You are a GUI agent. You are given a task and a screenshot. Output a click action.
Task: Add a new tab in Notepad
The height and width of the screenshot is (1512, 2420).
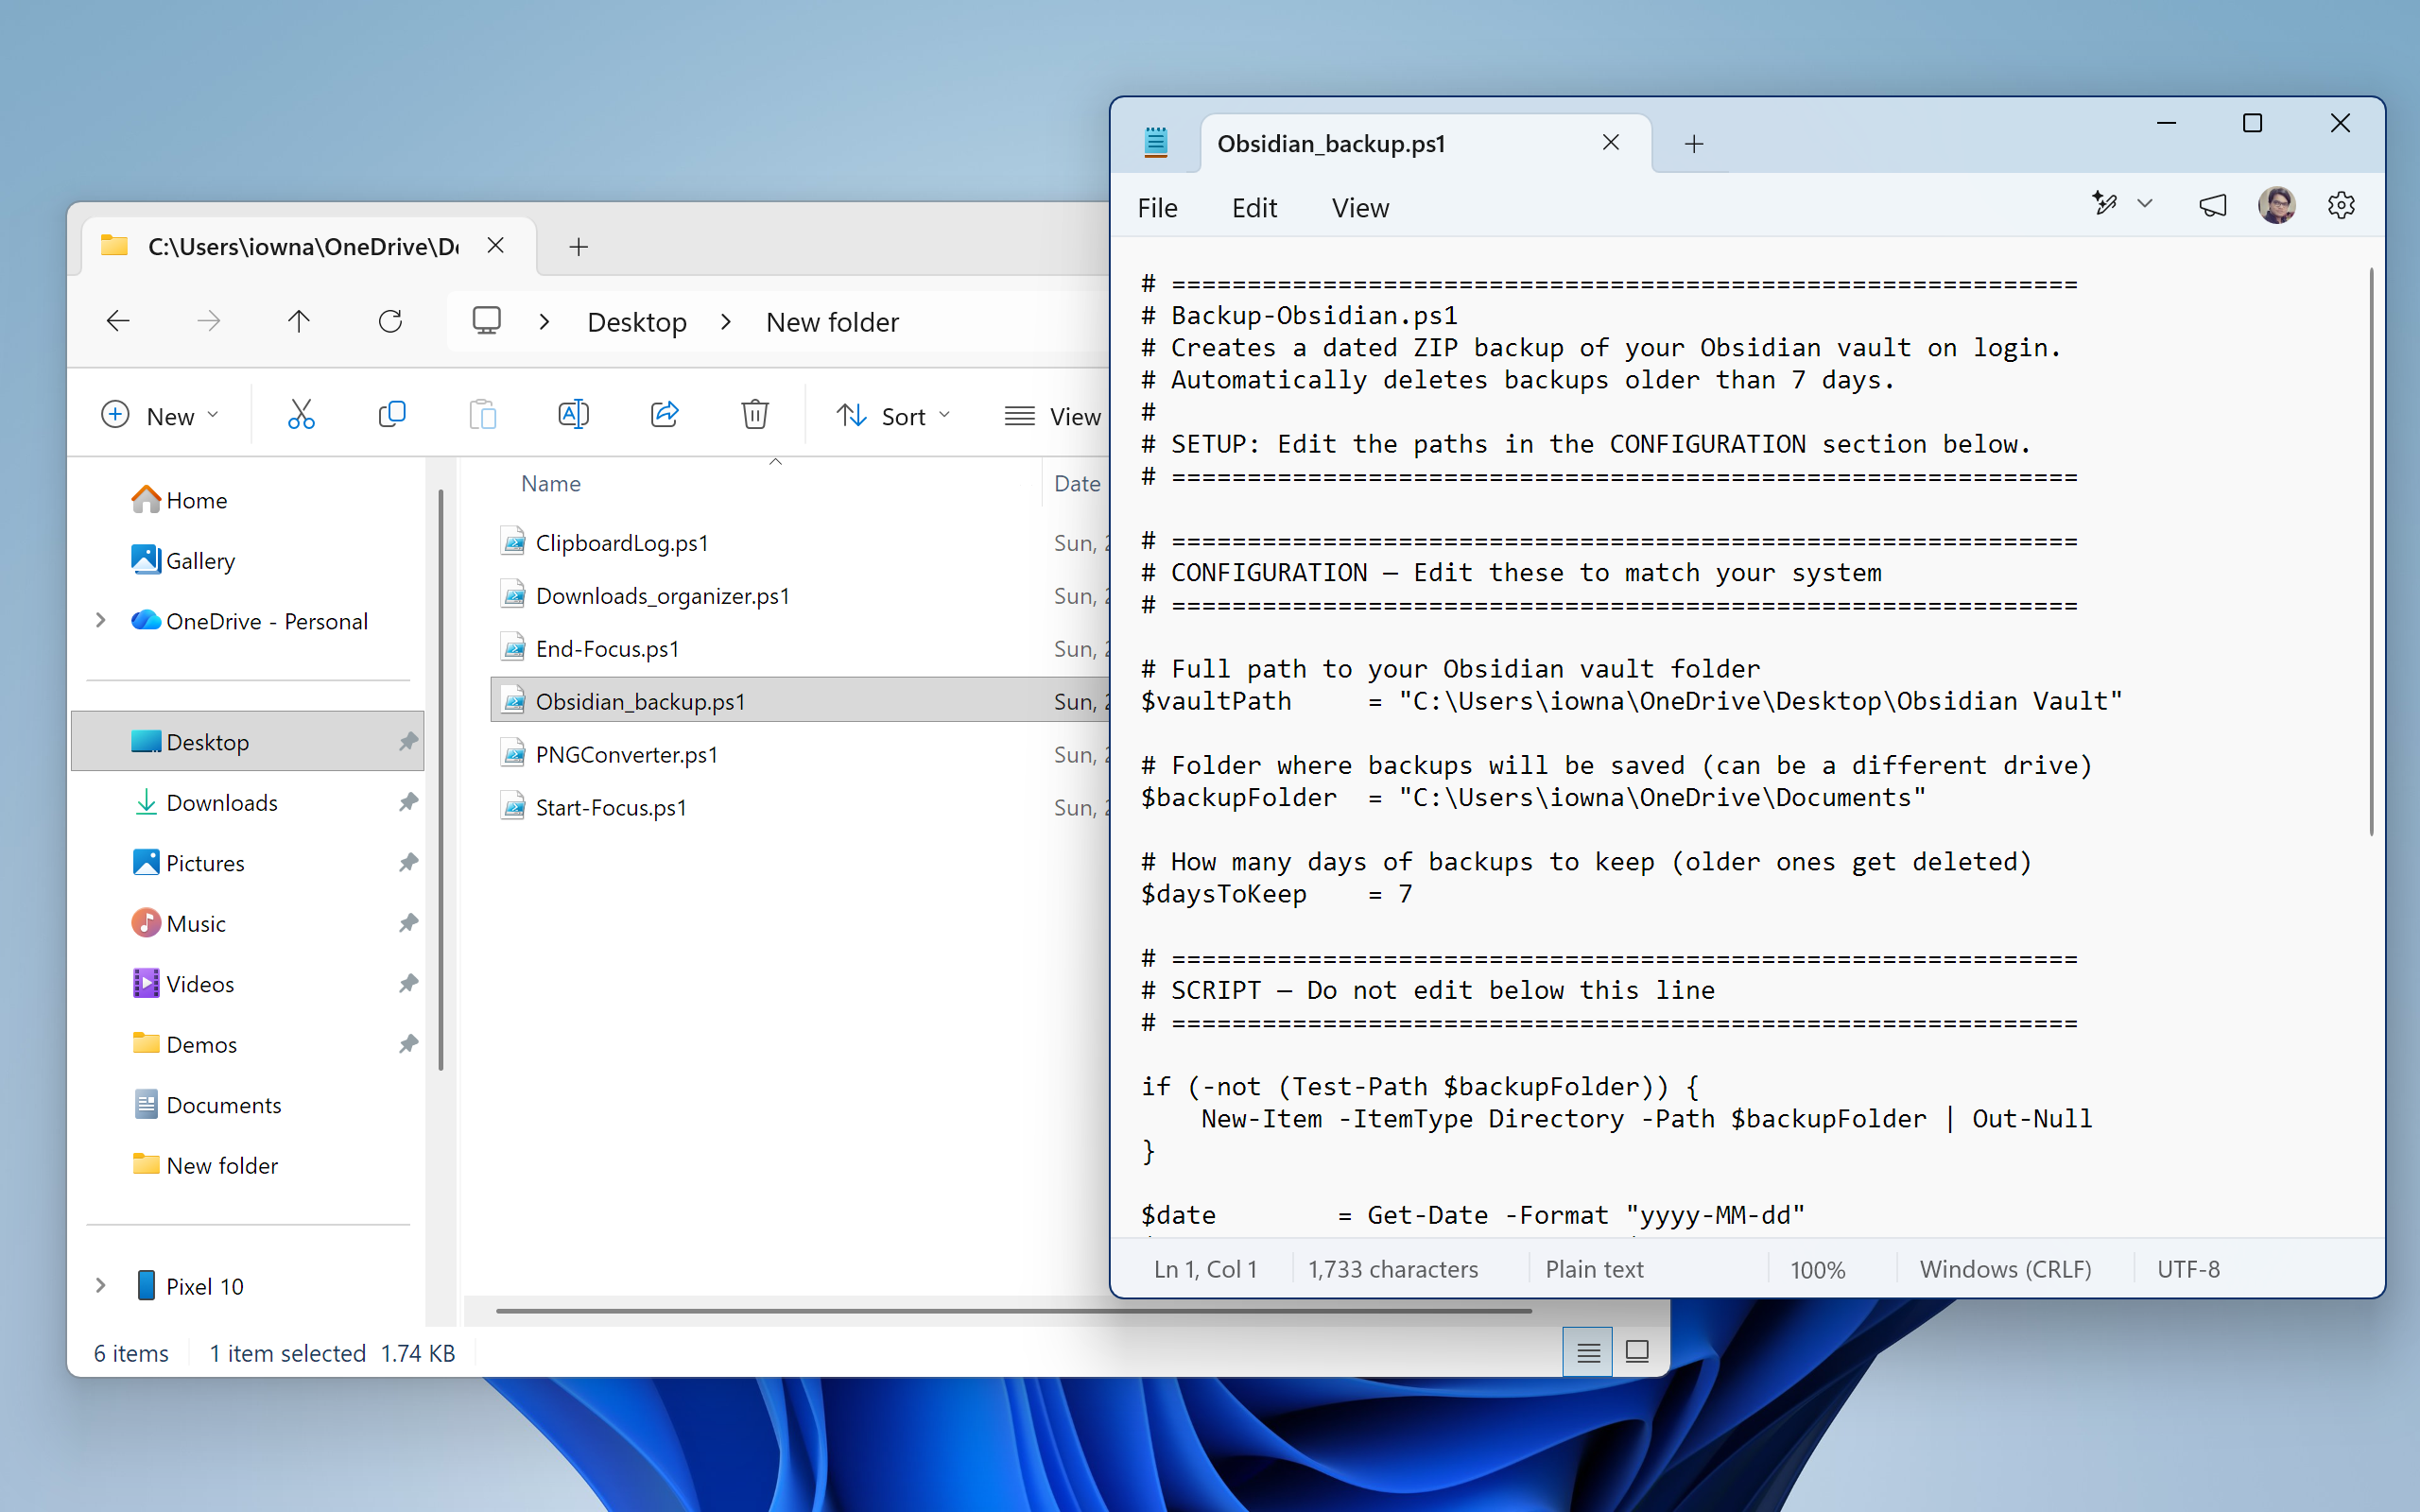1694,144
